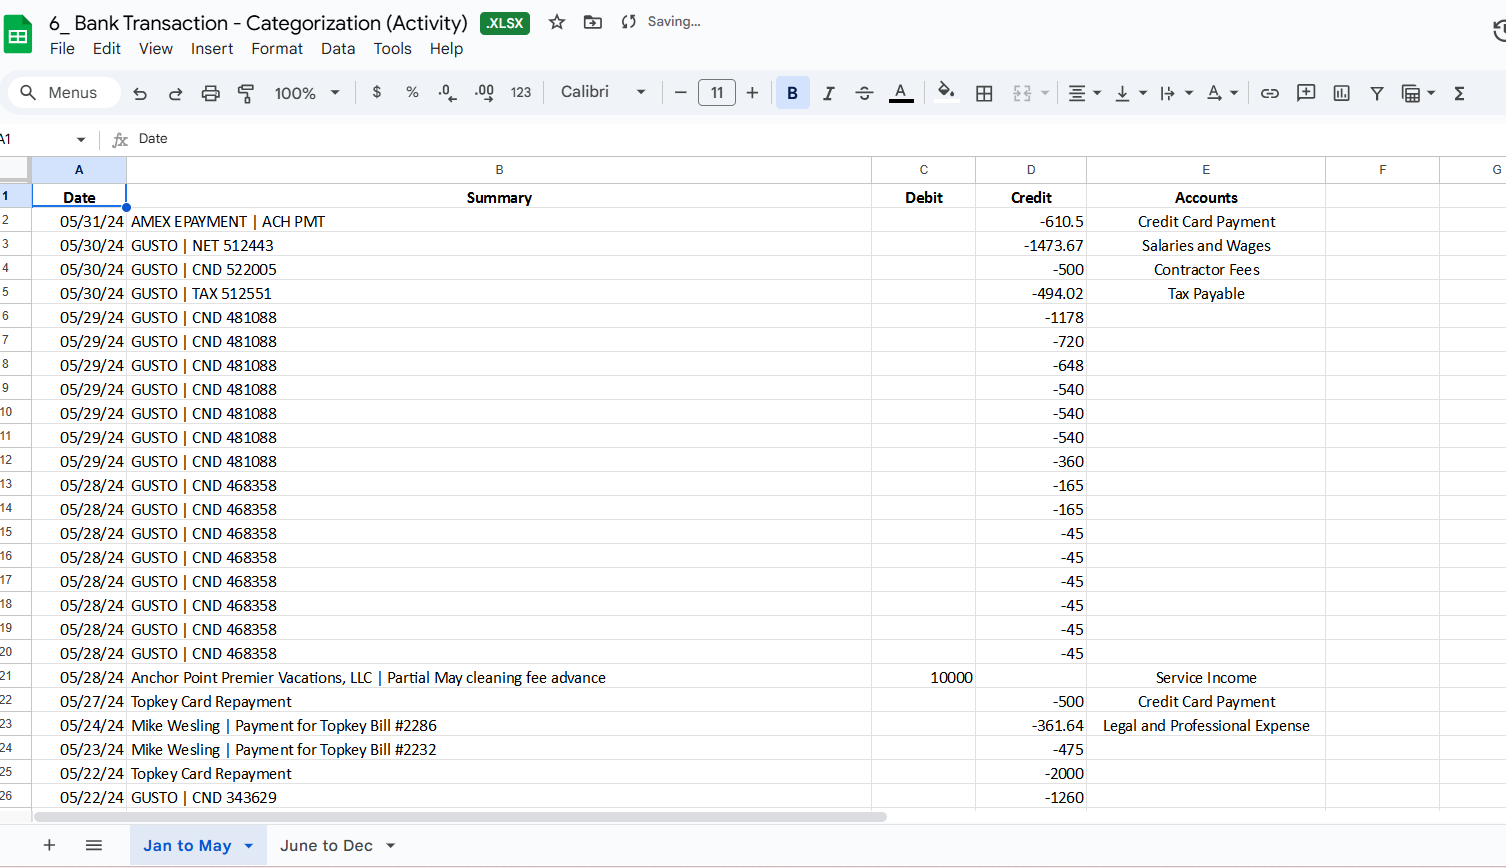Image resolution: width=1506 pixels, height=868 pixels.
Task: Switch to June to Dec tab
Action: 326,845
